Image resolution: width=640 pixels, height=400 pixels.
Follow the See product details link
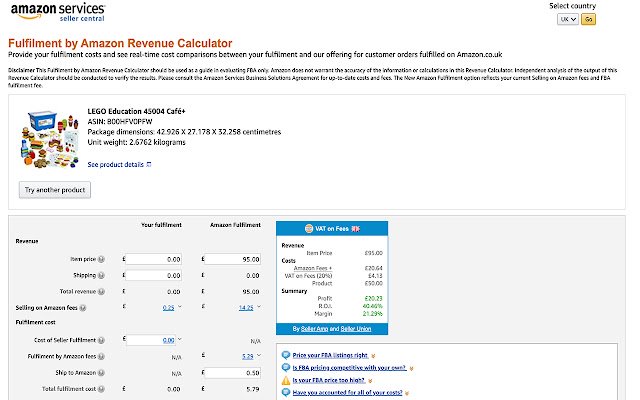pyautogui.click(x=116, y=164)
